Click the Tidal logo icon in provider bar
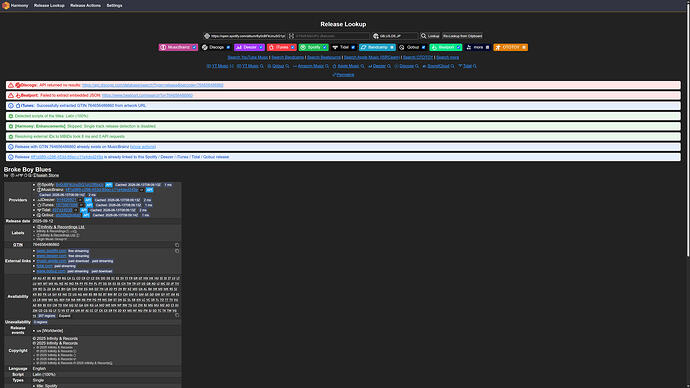Screen dimensions: 690x388 pyautogui.click(x=335, y=47)
